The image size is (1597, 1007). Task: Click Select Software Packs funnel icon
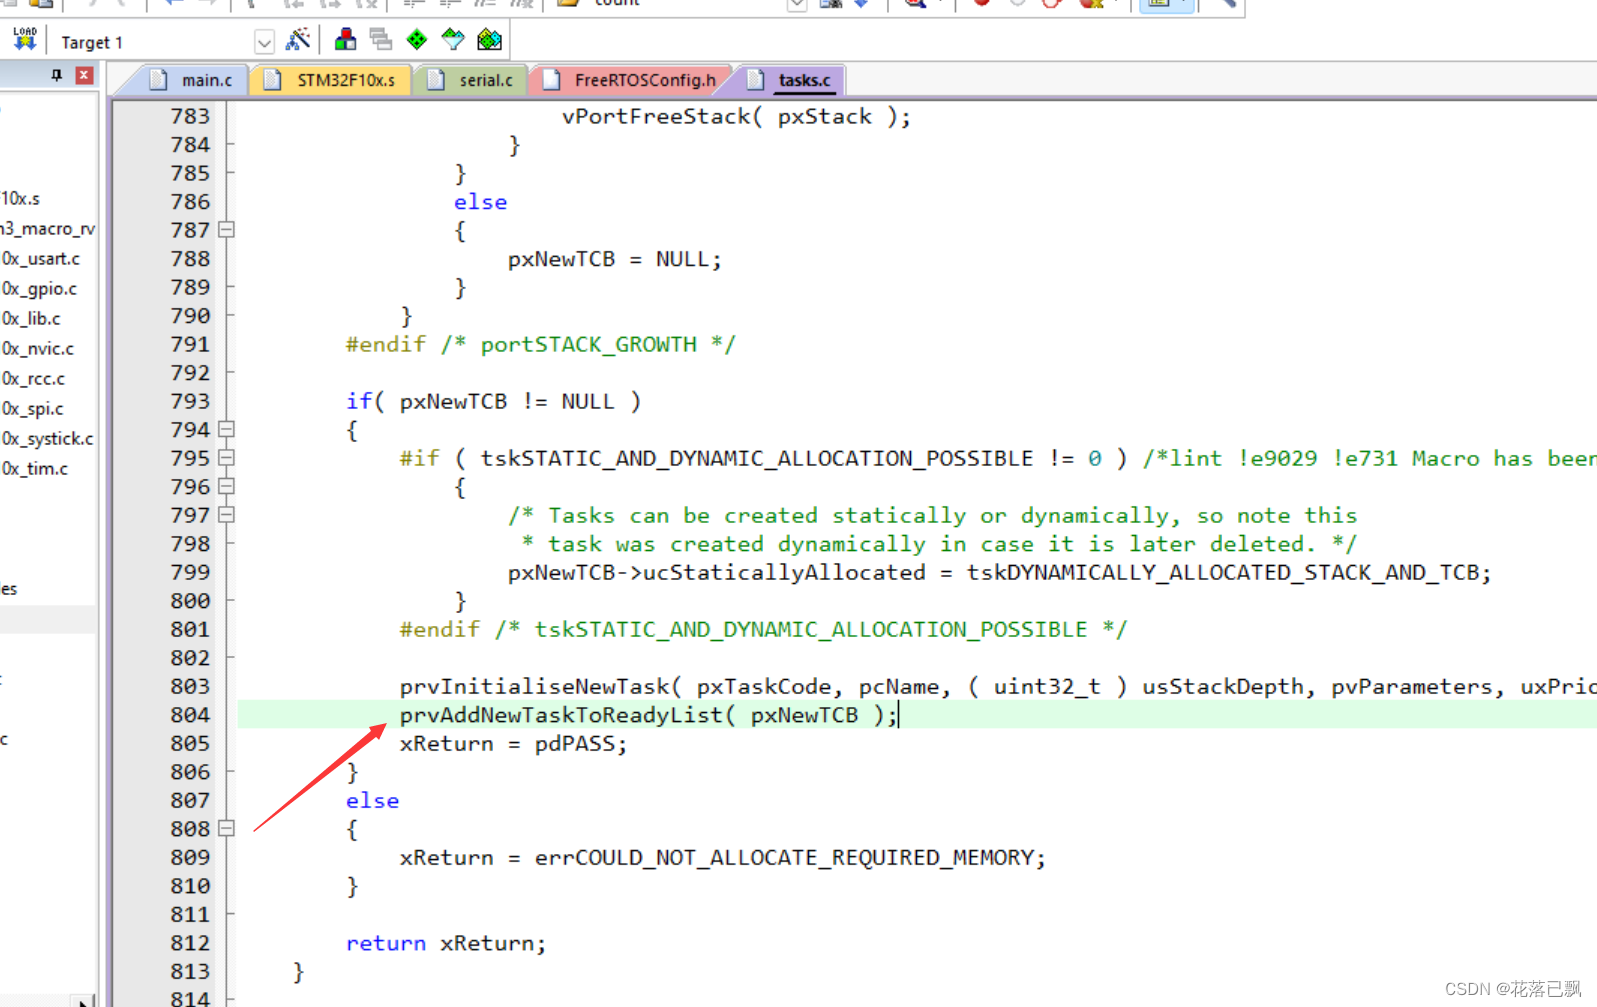453,40
